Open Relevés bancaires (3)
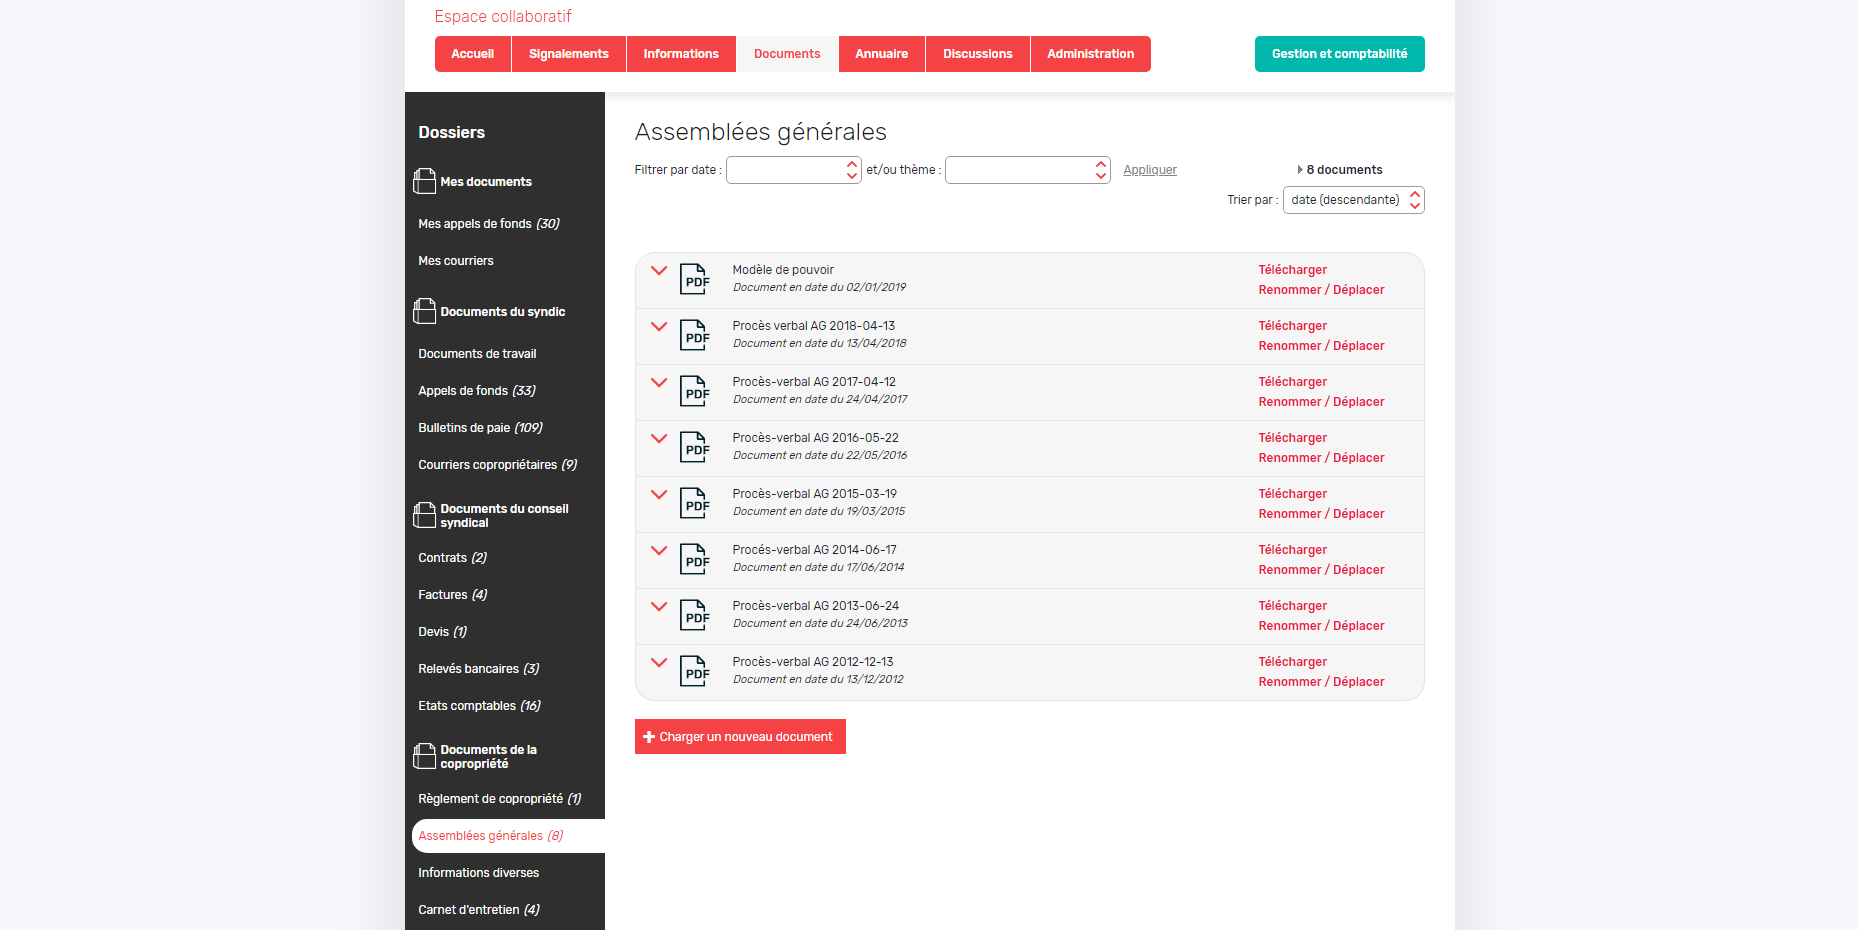The image size is (1858, 930). (x=479, y=669)
